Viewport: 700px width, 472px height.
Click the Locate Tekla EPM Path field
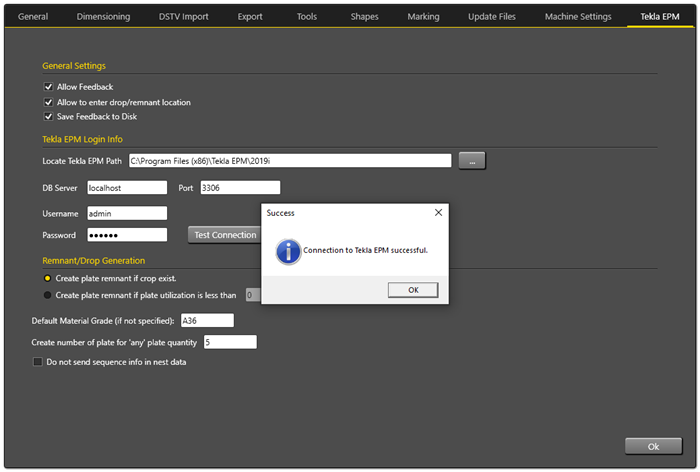[290, 161]
